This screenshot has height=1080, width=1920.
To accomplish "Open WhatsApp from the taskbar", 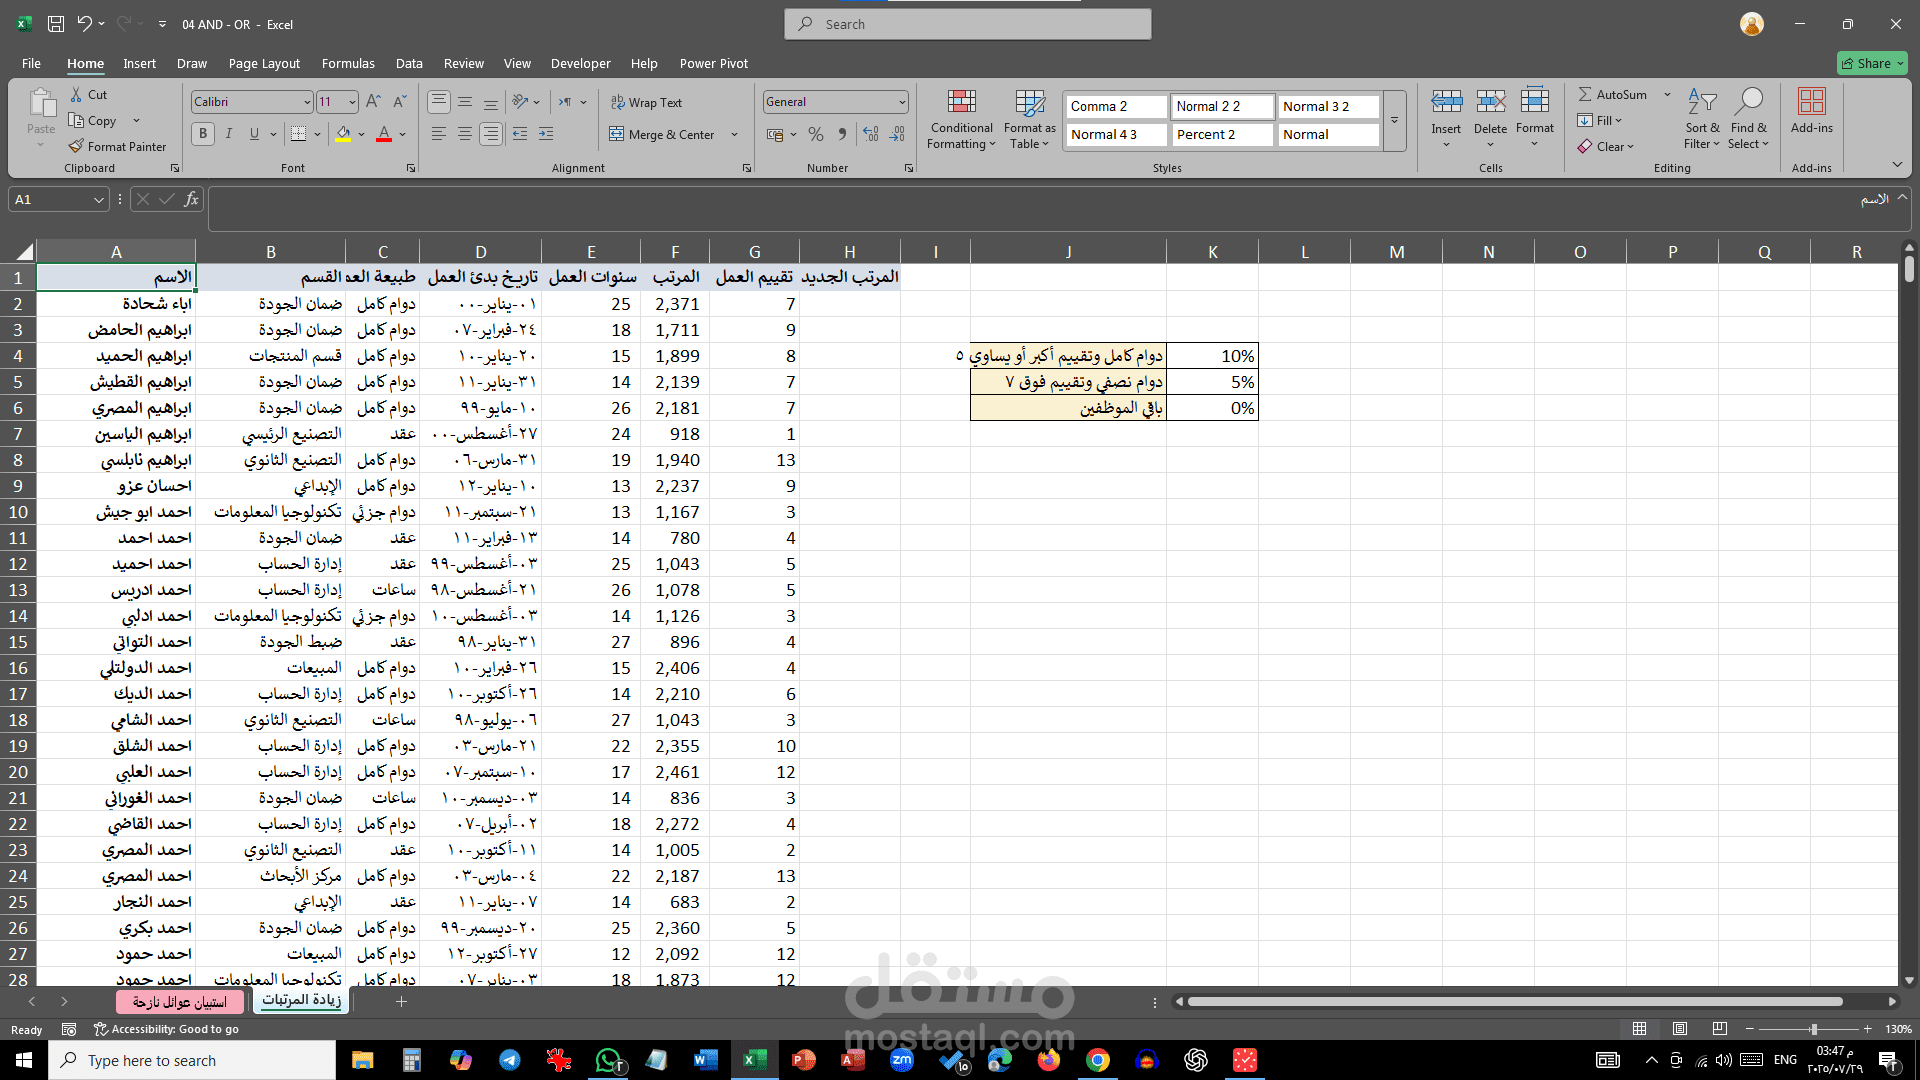I will point(607,1060).
